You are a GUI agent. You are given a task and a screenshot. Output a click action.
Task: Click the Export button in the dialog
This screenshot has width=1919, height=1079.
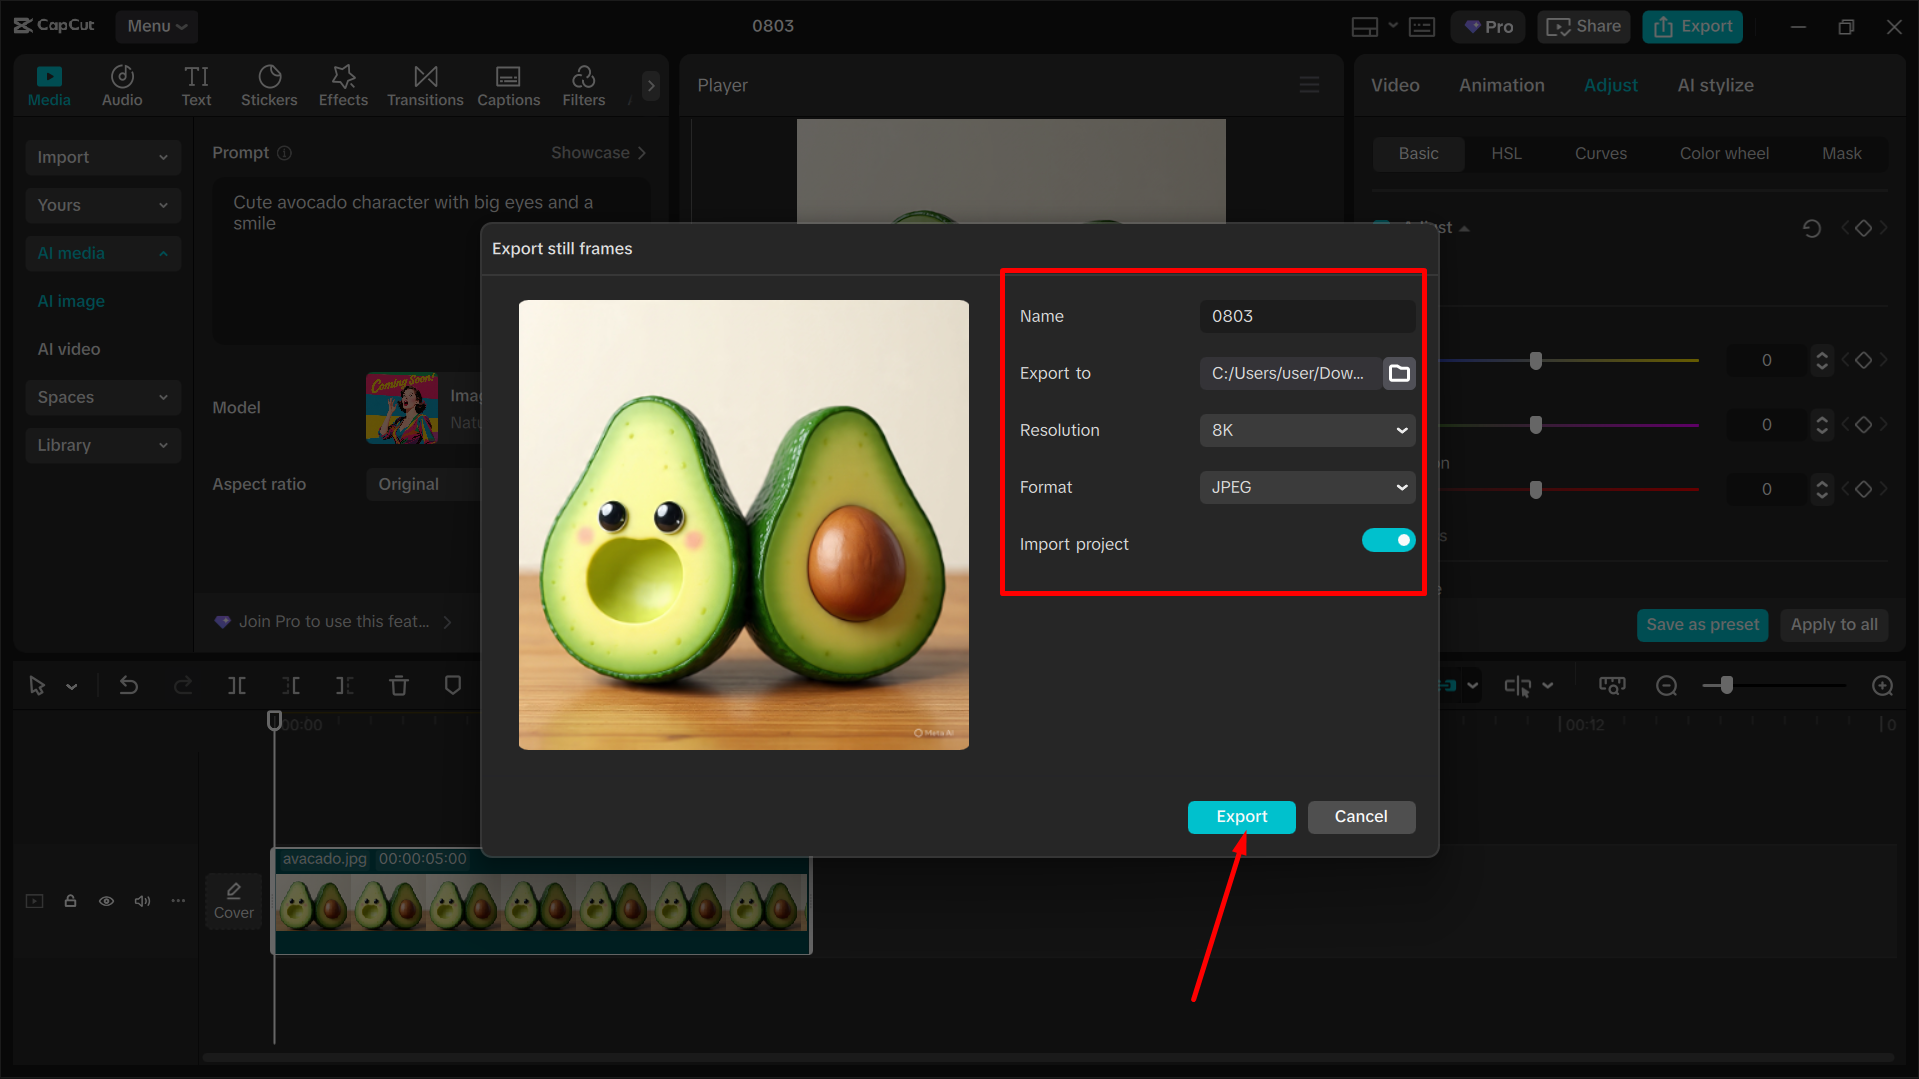click(1241, 817)
